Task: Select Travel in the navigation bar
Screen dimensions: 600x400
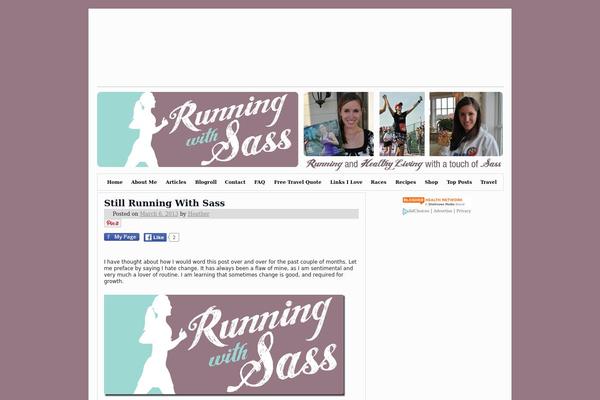Action: point(488,182)
